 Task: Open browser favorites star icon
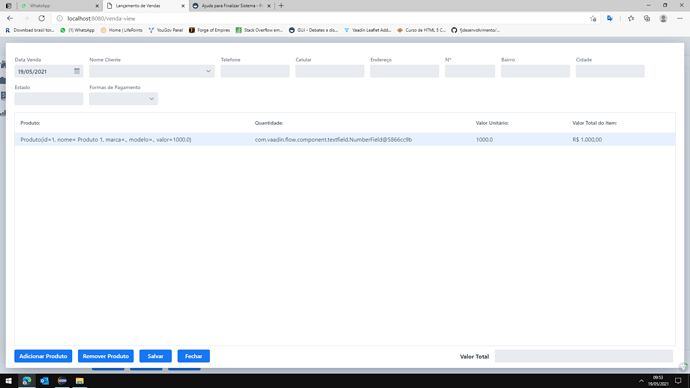(x=631, y=18)
